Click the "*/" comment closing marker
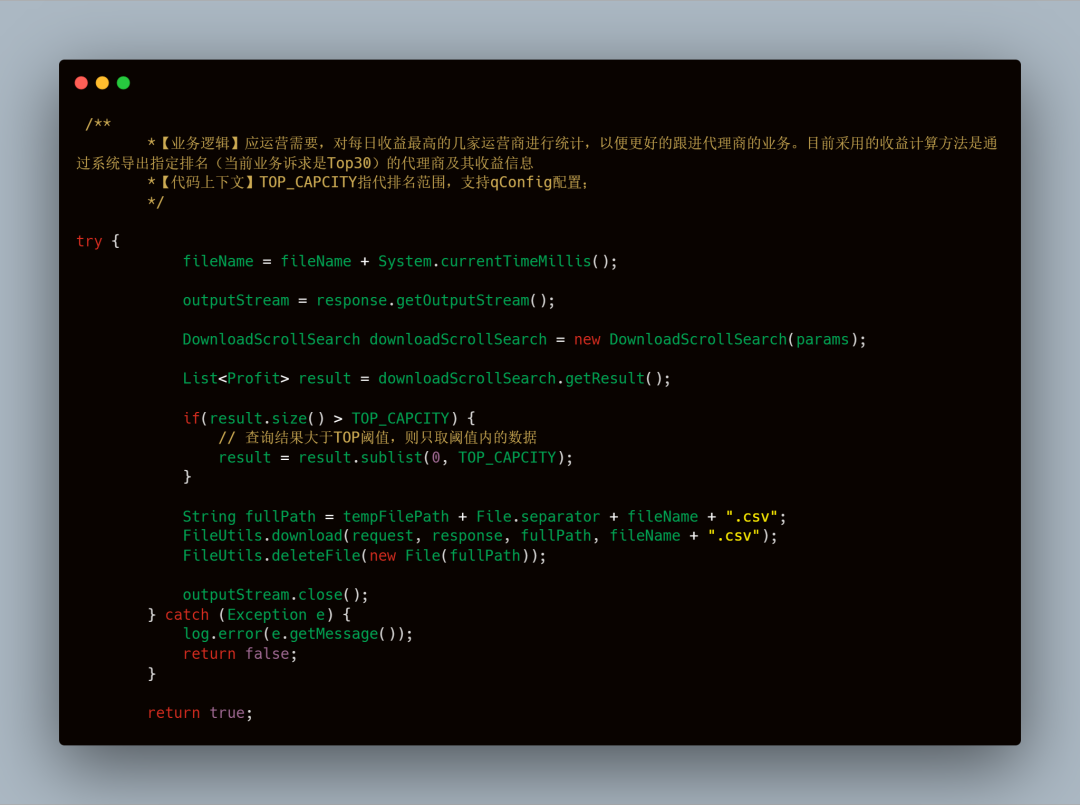The height and width of the screenshot is (805, 1080). [156, 202]
